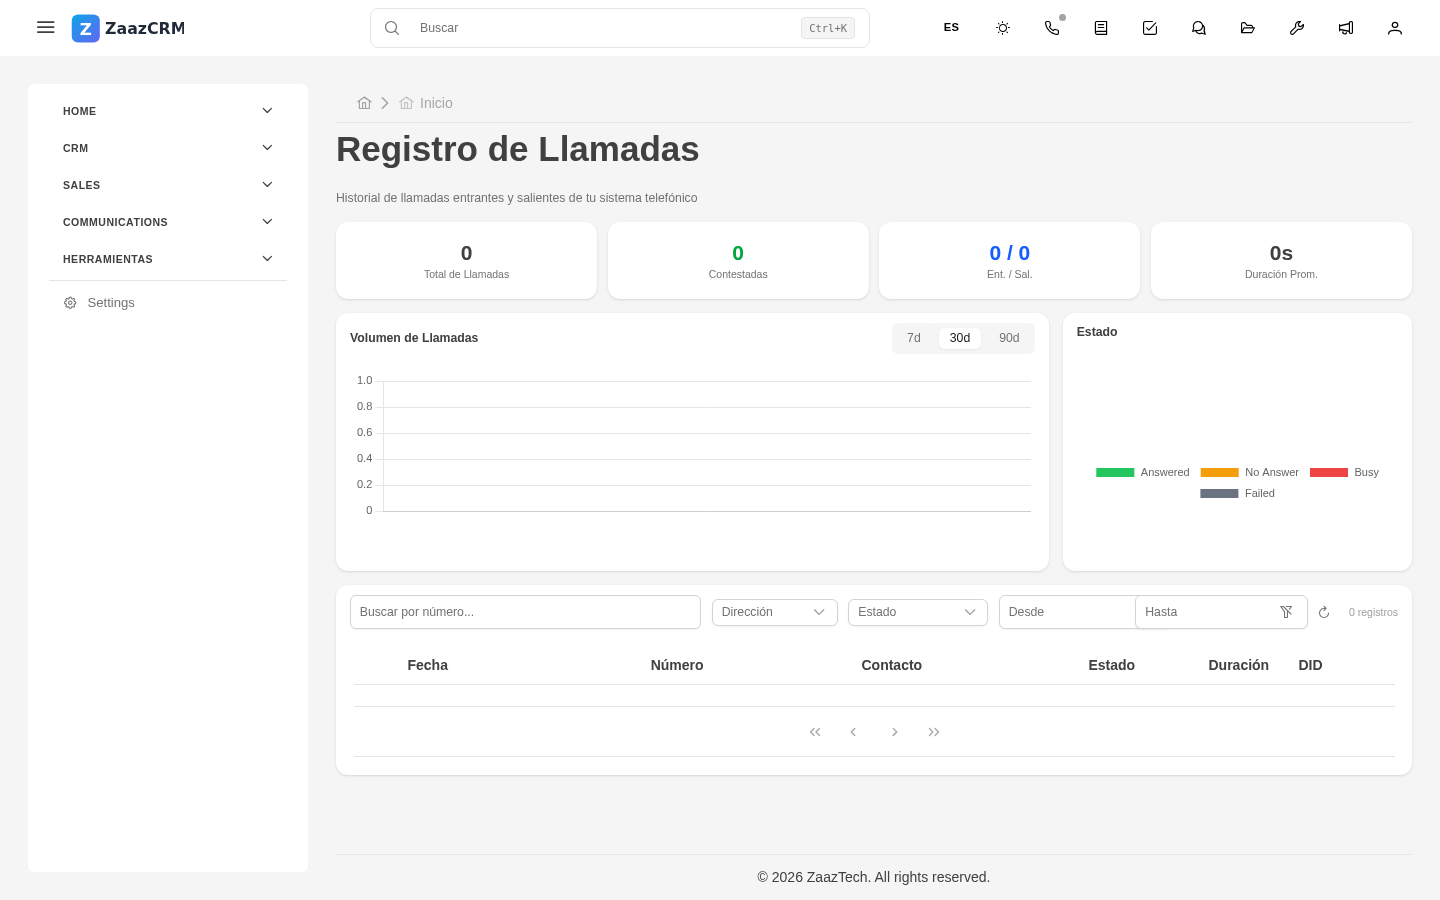Expand the COMMUNICATIONS sidebar section

tap(168, 222)
